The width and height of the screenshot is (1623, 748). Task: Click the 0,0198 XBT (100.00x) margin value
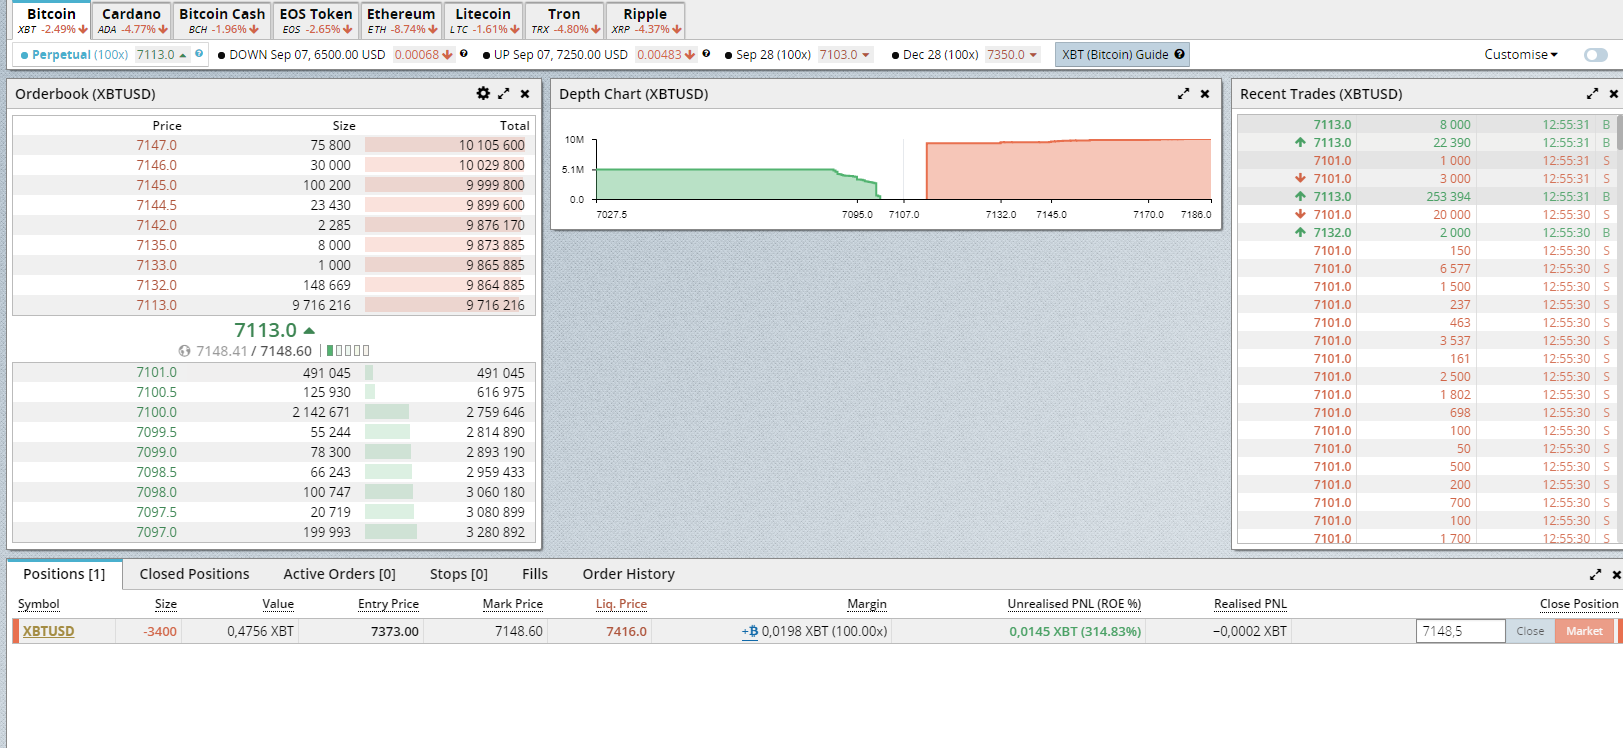824,631
